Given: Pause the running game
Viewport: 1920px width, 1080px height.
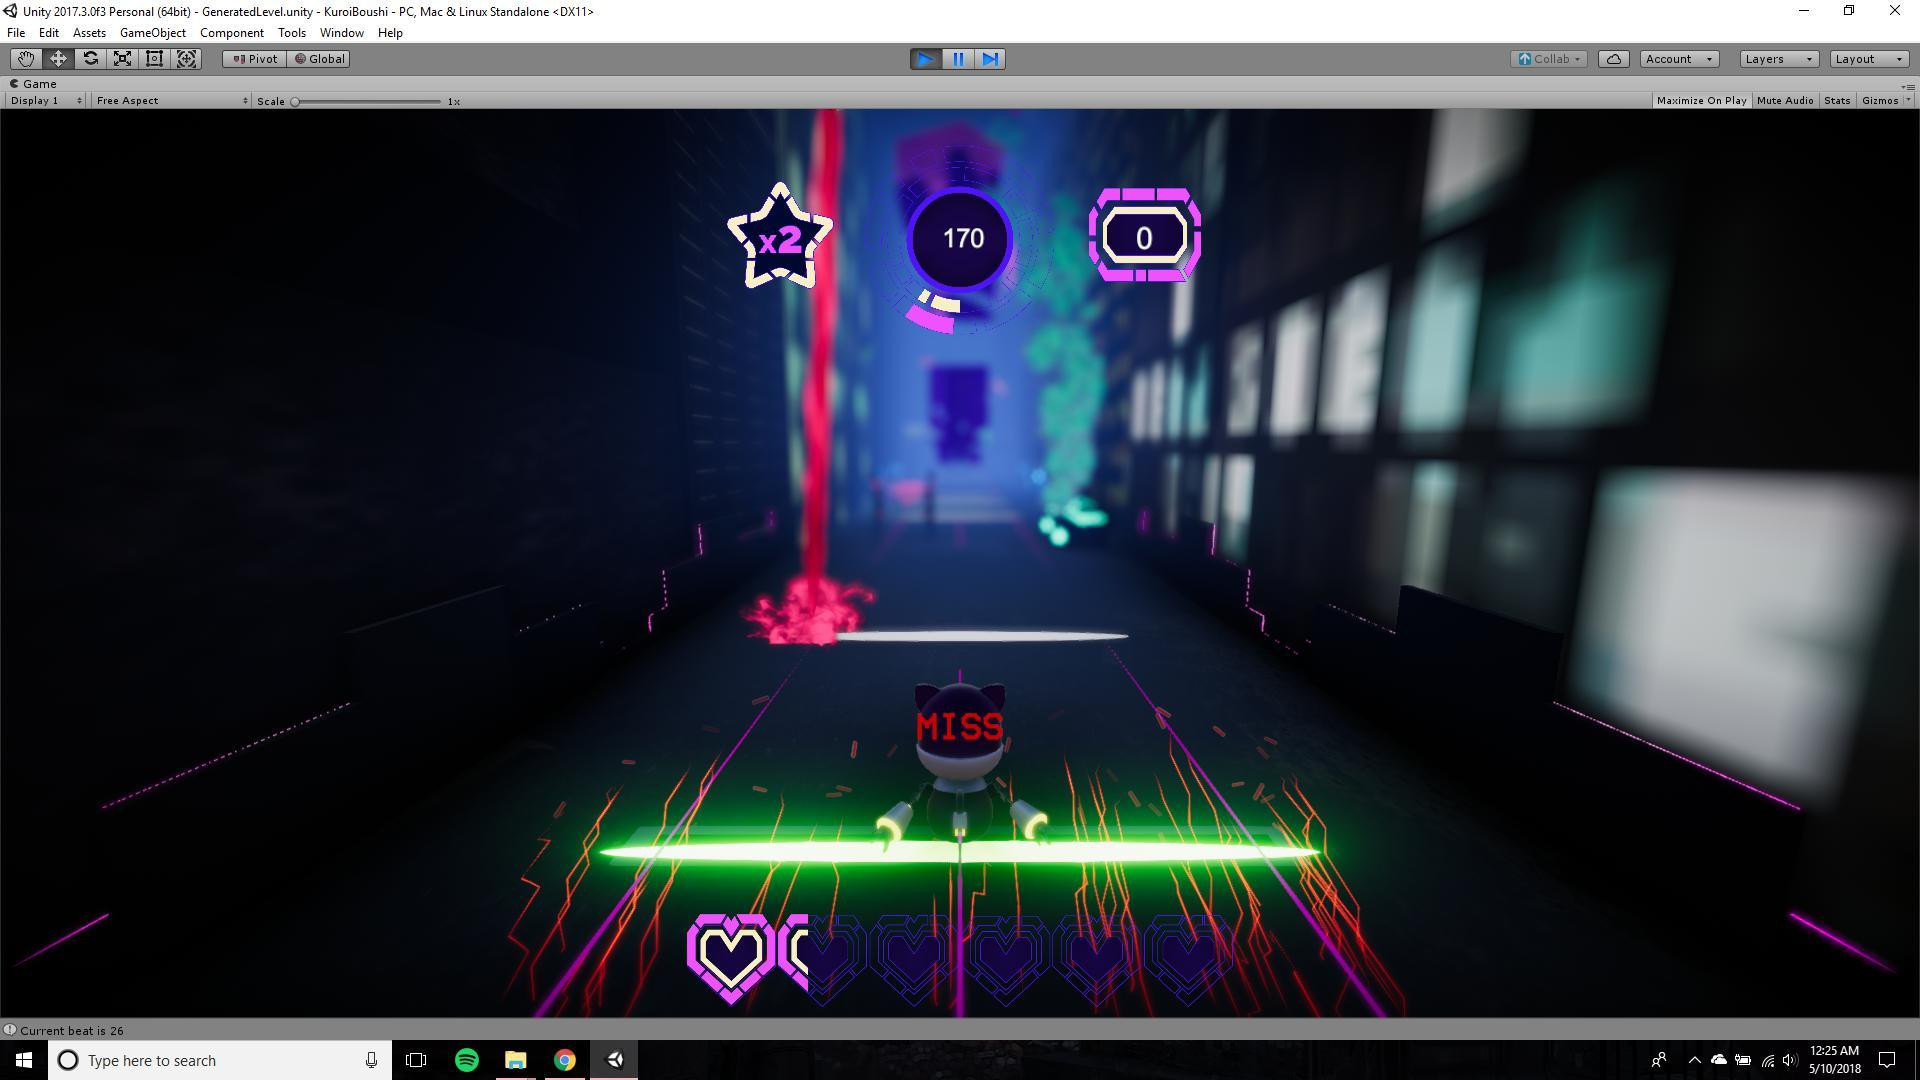Looking at the screenshot, I should point(958,59).
